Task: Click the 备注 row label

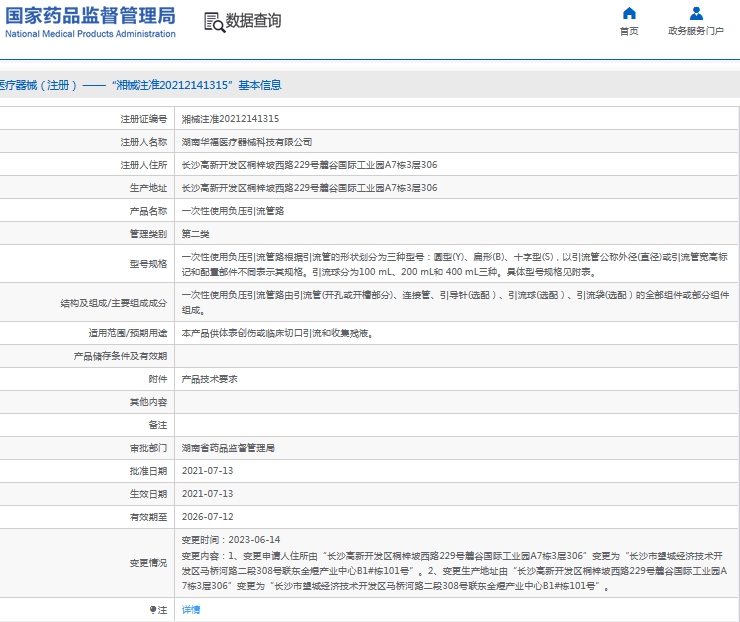Action: pos(158,425)
